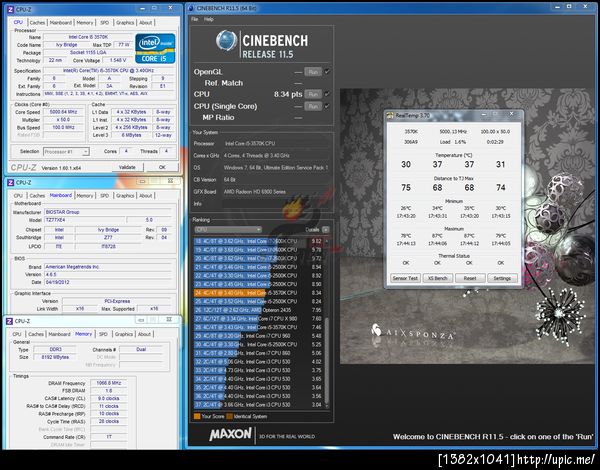This screenshot has width=600, height=470.
Task: Click the MAXON logo at Cinebench bottom
Action: coord(230,434)
